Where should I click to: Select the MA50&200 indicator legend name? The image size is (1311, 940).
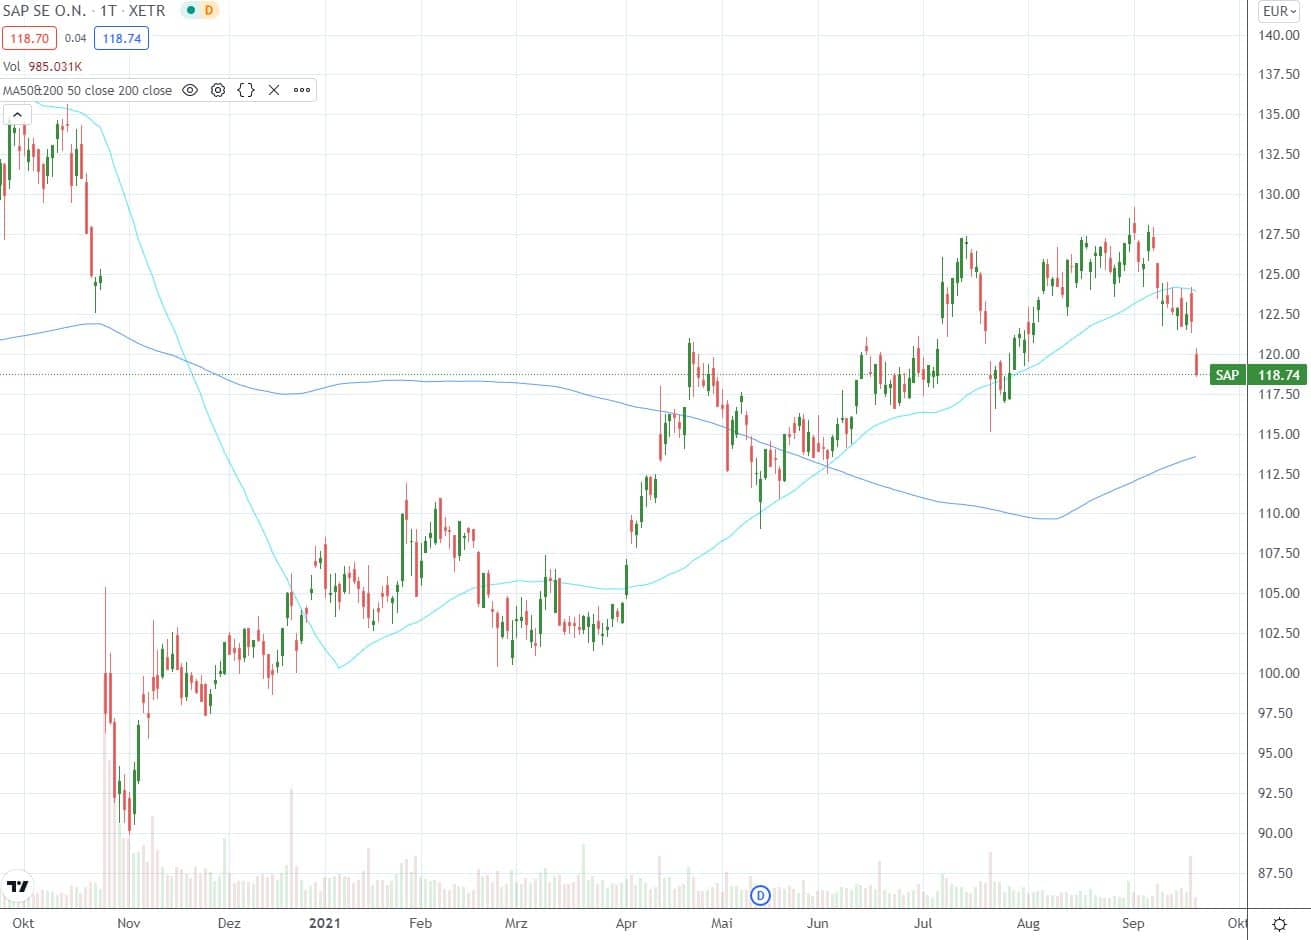(87, 90)
